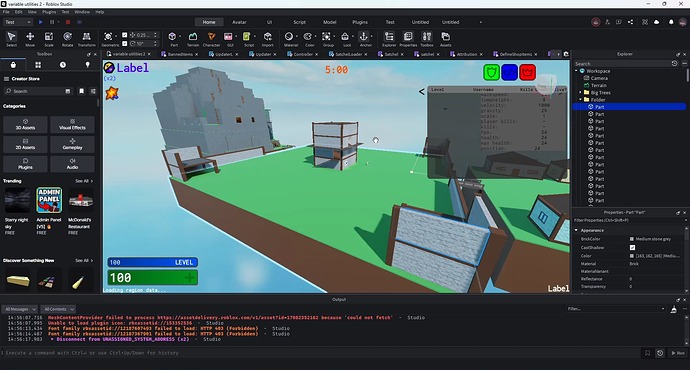Show the Explorer panel via ribbon
The width and height of the screenshot is (690, 370).
(x=389, y=39)
